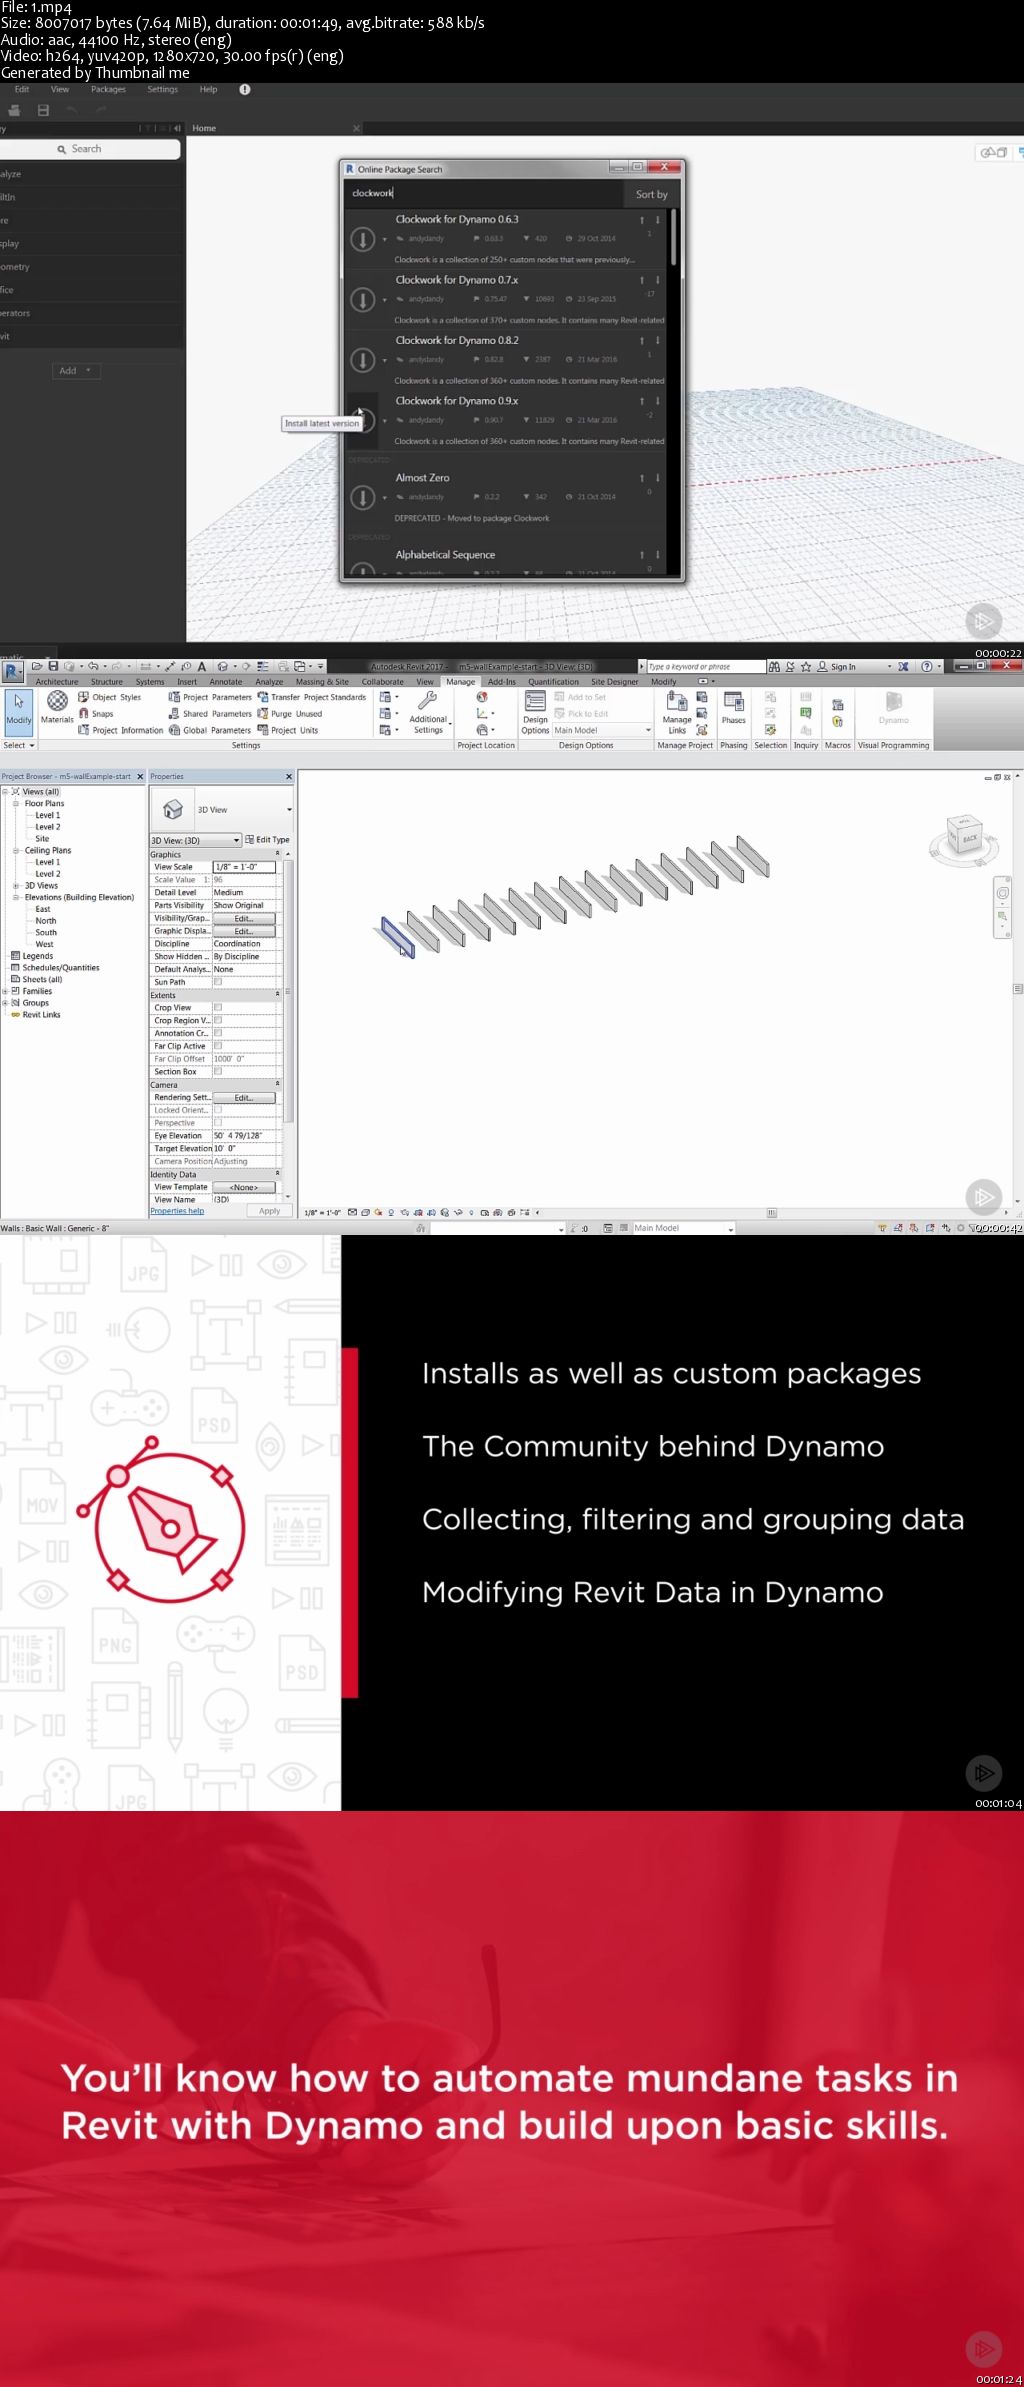The width and height of the screenshot is (1024, 2387).
Task: Open the Help menu in Dynamo
Action: [x=208, y=89]
